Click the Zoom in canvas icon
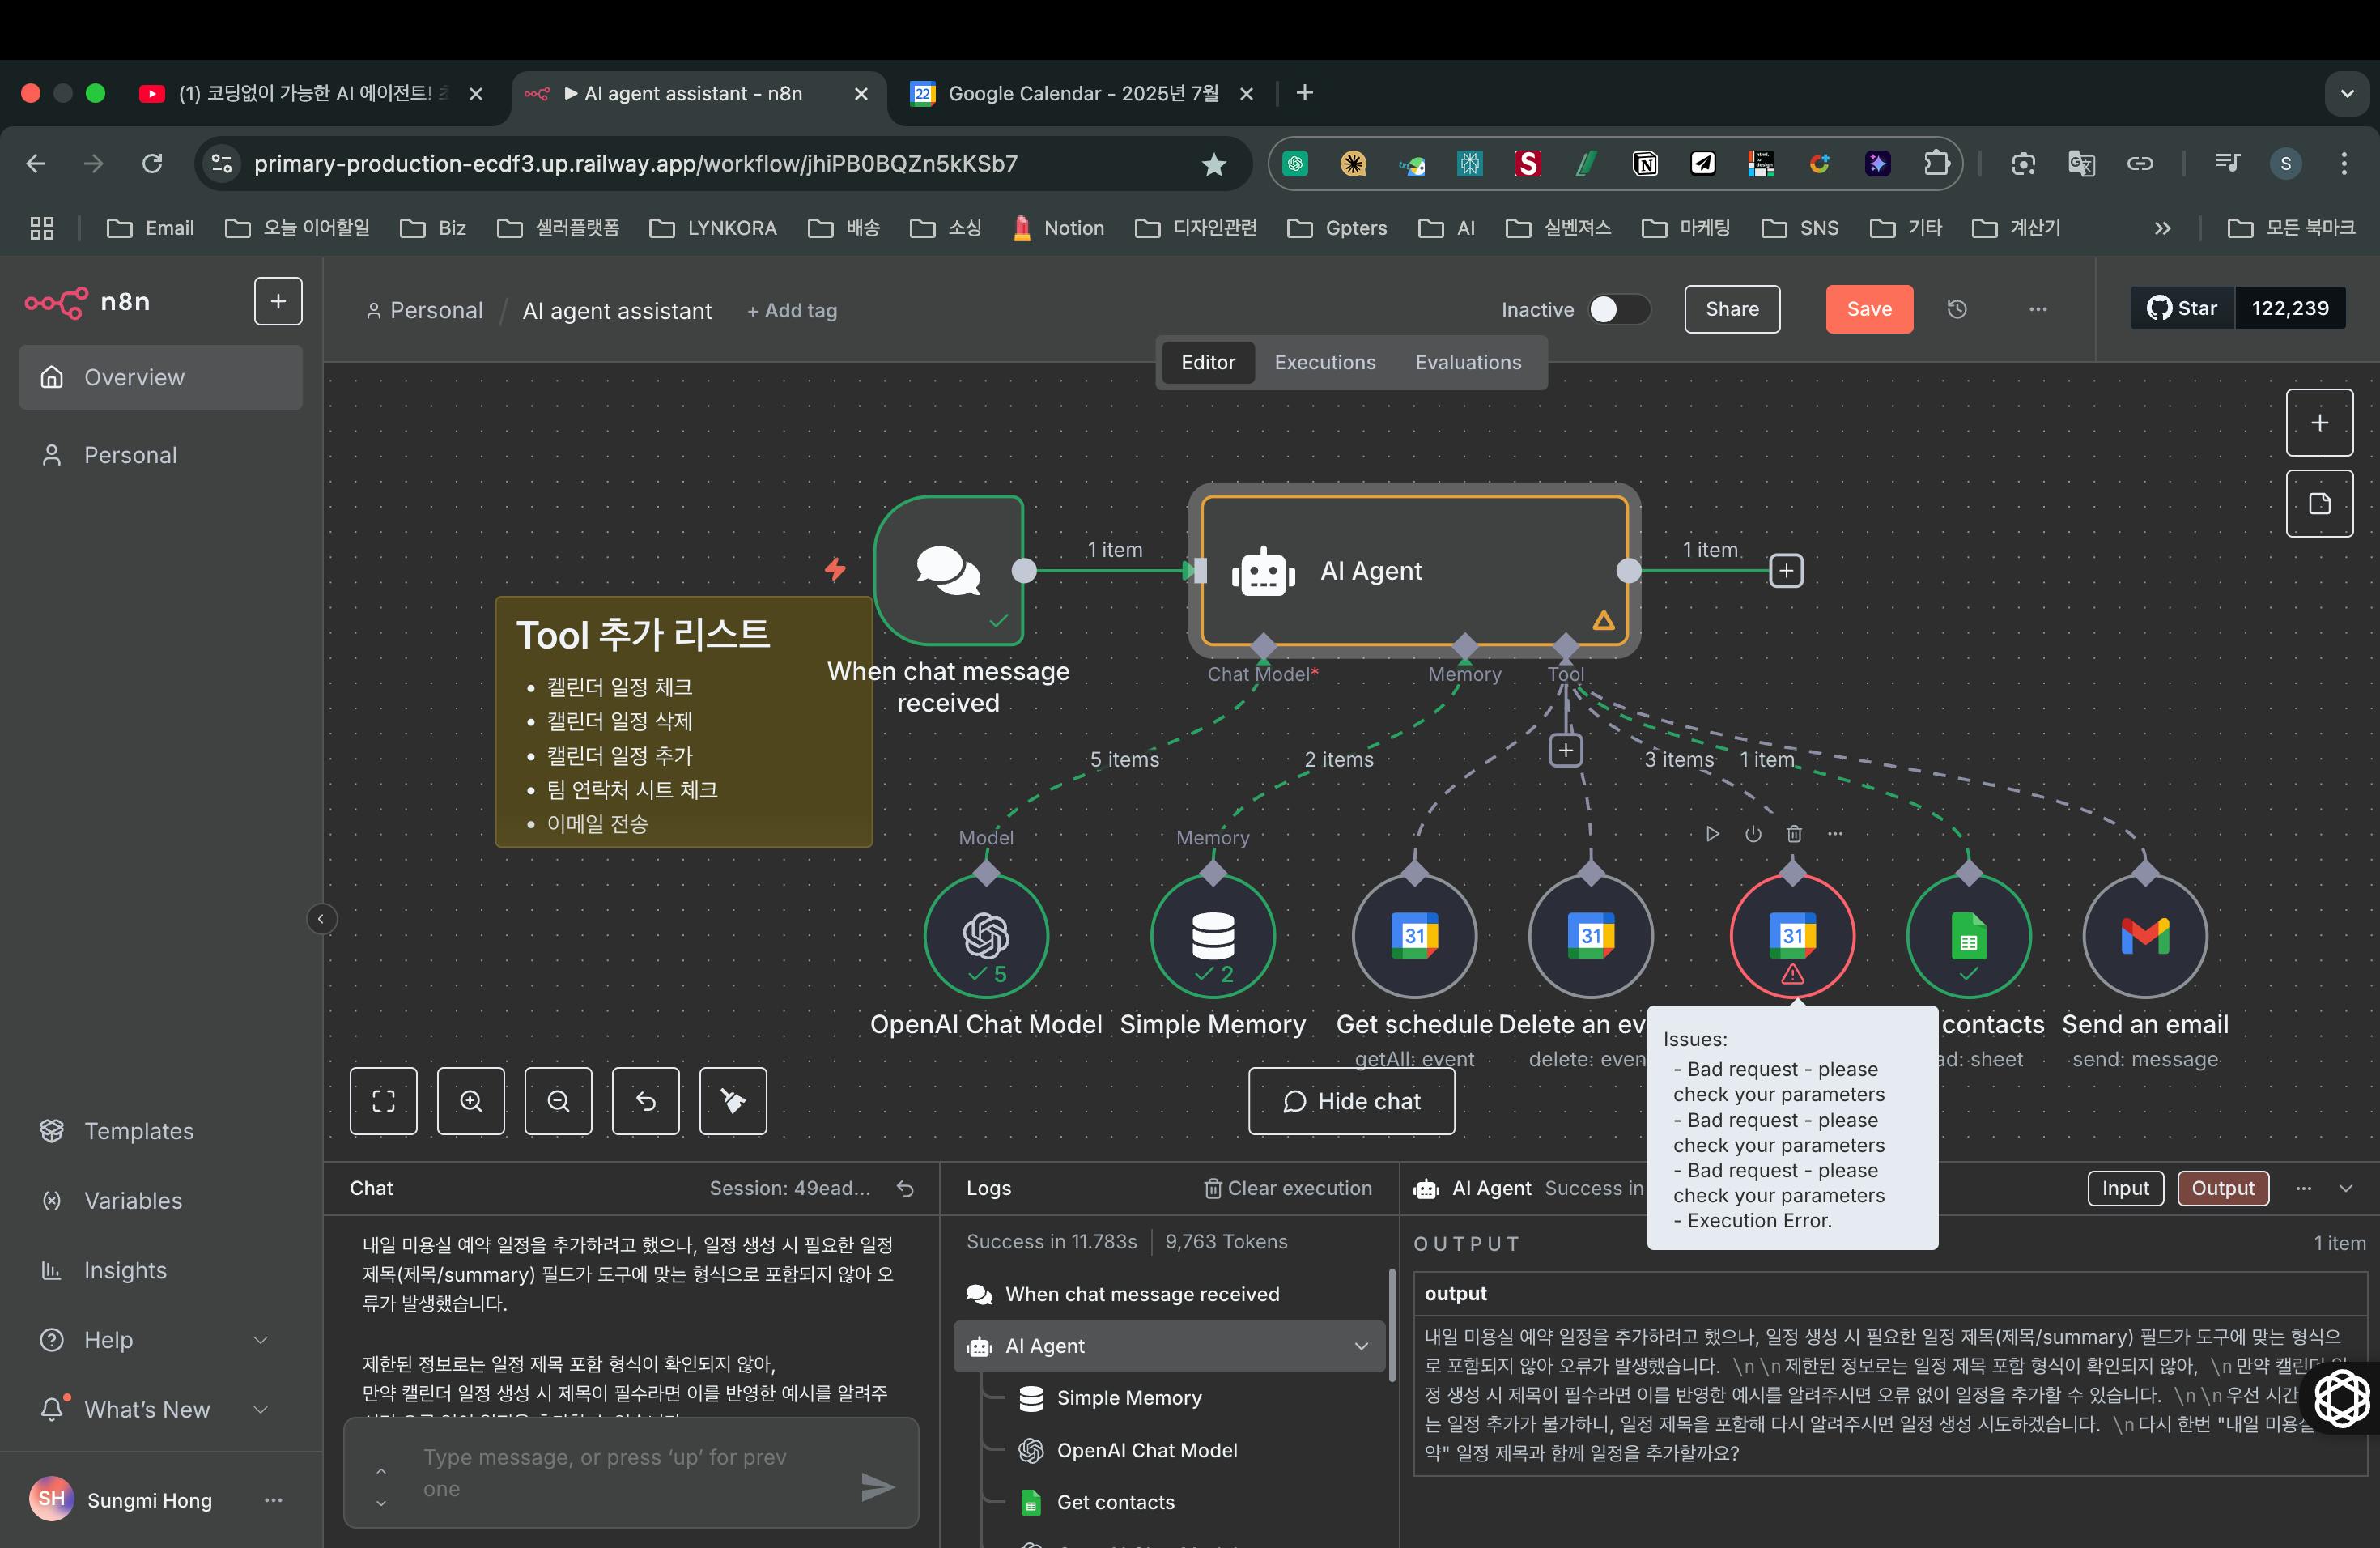2380x1548 pixels. click(470, 1101)
